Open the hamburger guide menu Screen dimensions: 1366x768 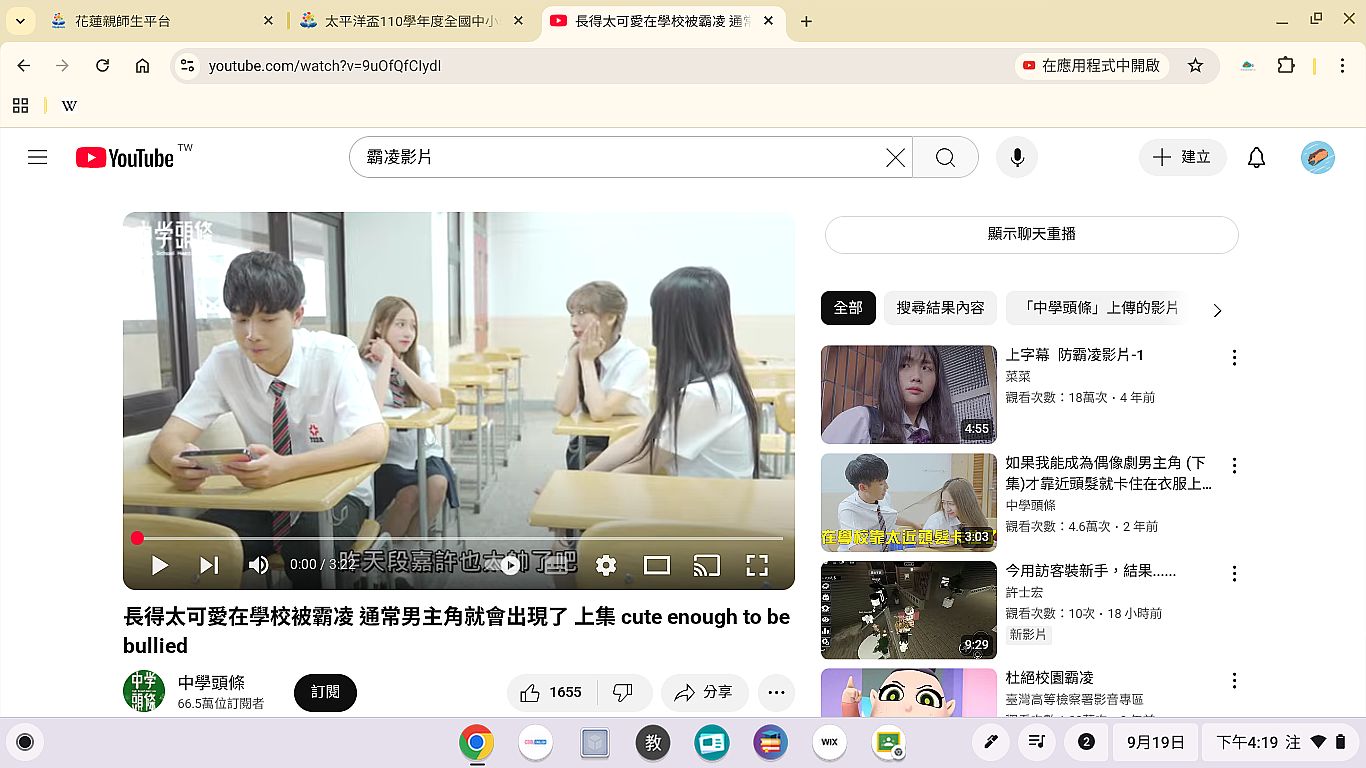click(38, 157)
